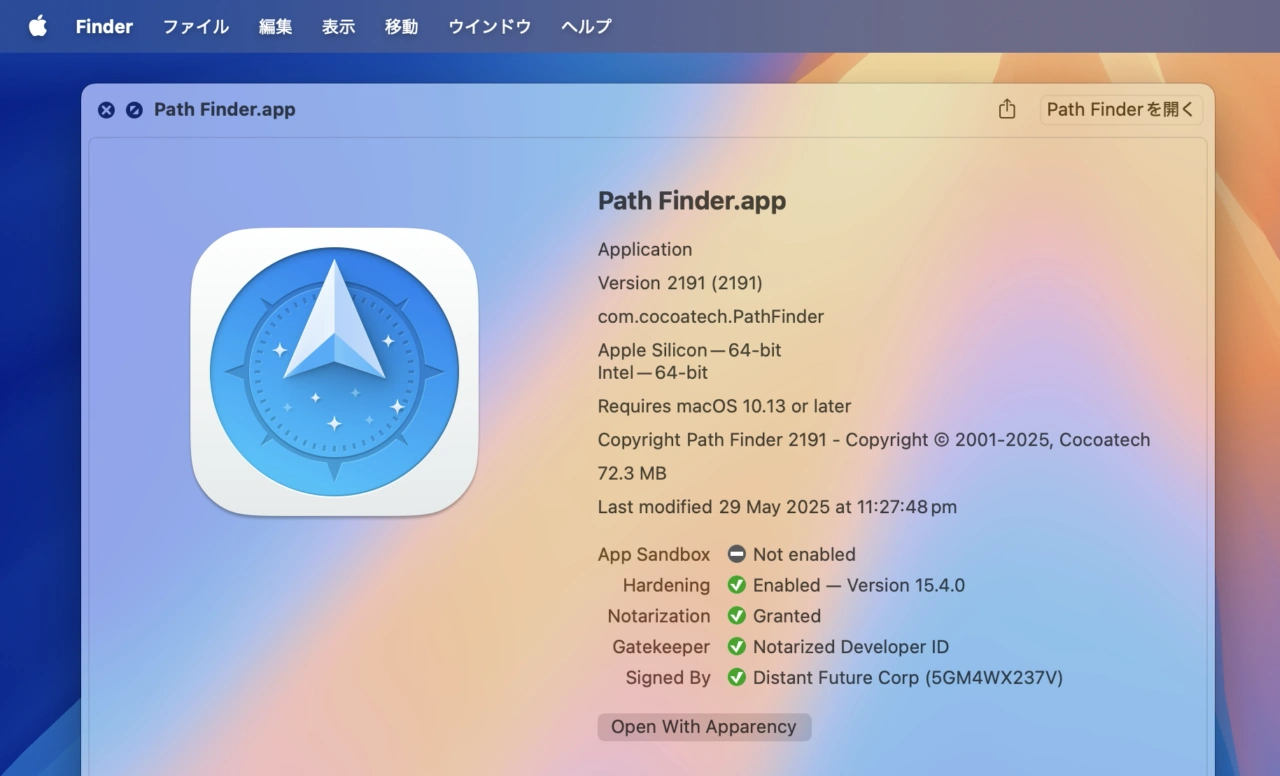The width and height of the screenshot is (1280, 776).
Task: Open the Apple logo menu
Action: (x=38, y=26)
